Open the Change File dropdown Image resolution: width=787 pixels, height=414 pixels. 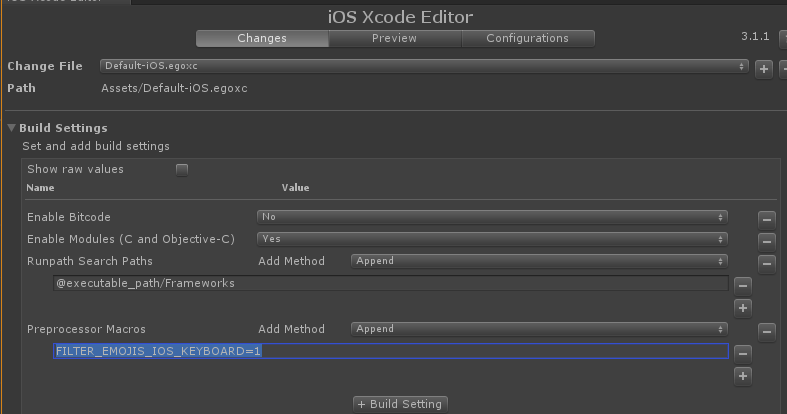423,66
